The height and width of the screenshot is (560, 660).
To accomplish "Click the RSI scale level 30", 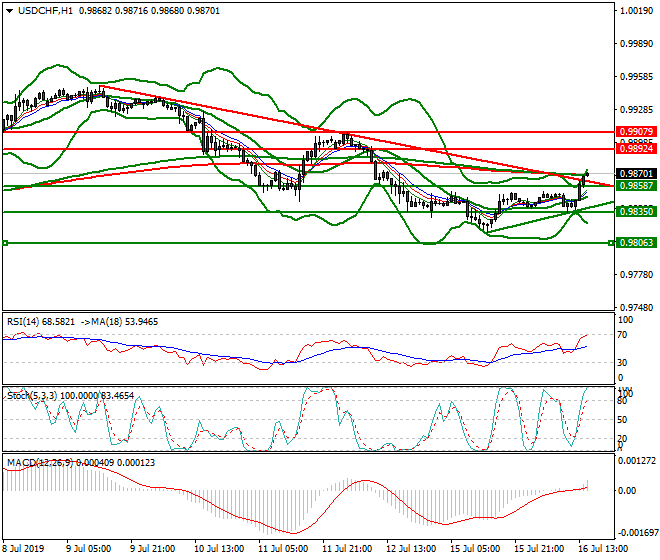I will [622, 363].
